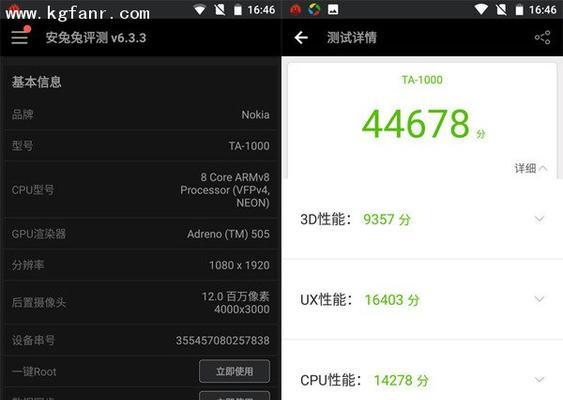The width and height of the screenshot is (563, 400).
Task: Tap the battery icon in left status bar
Action: 238,10
